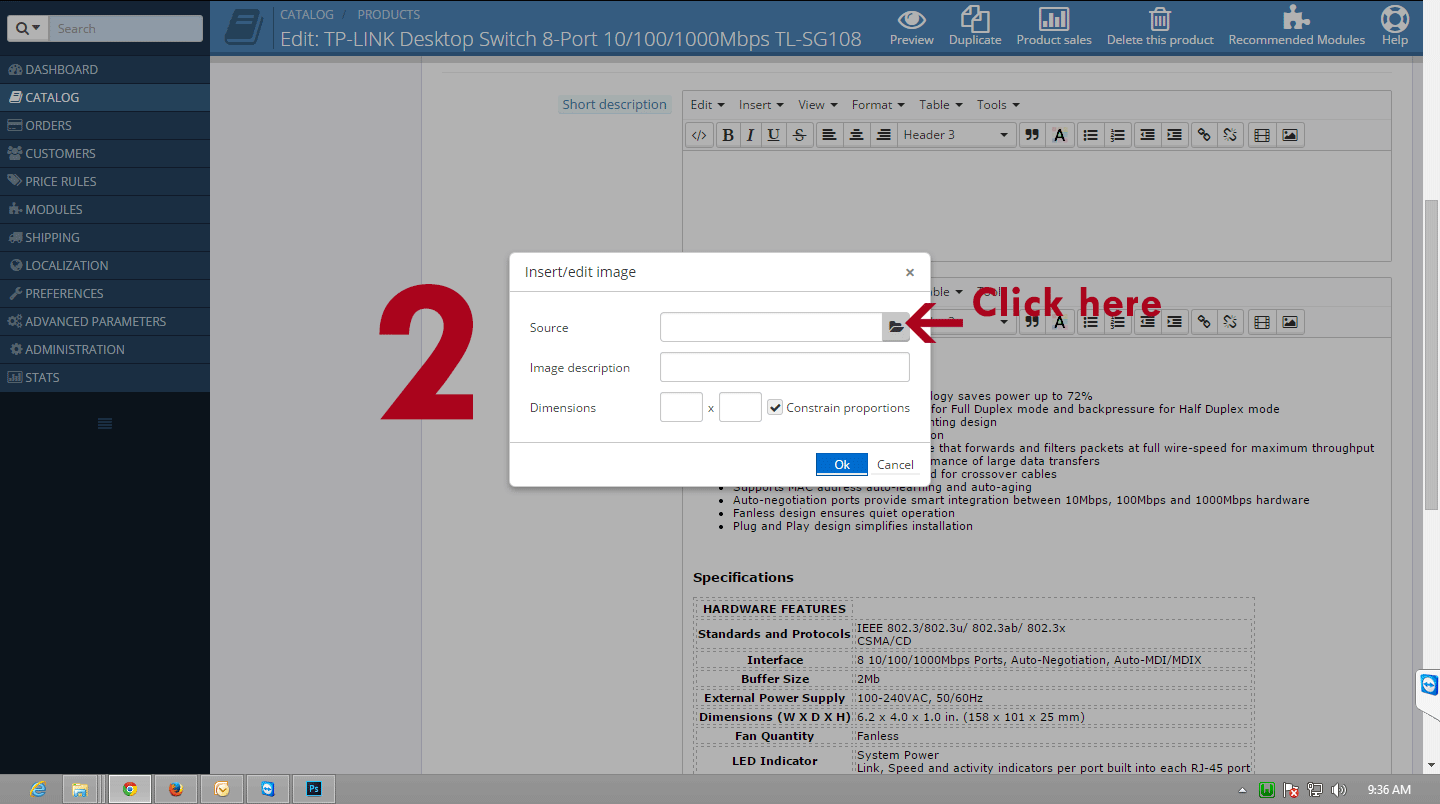1440x804 pixels.
Task: Open the Header 3 format dropdown
Action: pyautogui.click(x=956, y=135)
